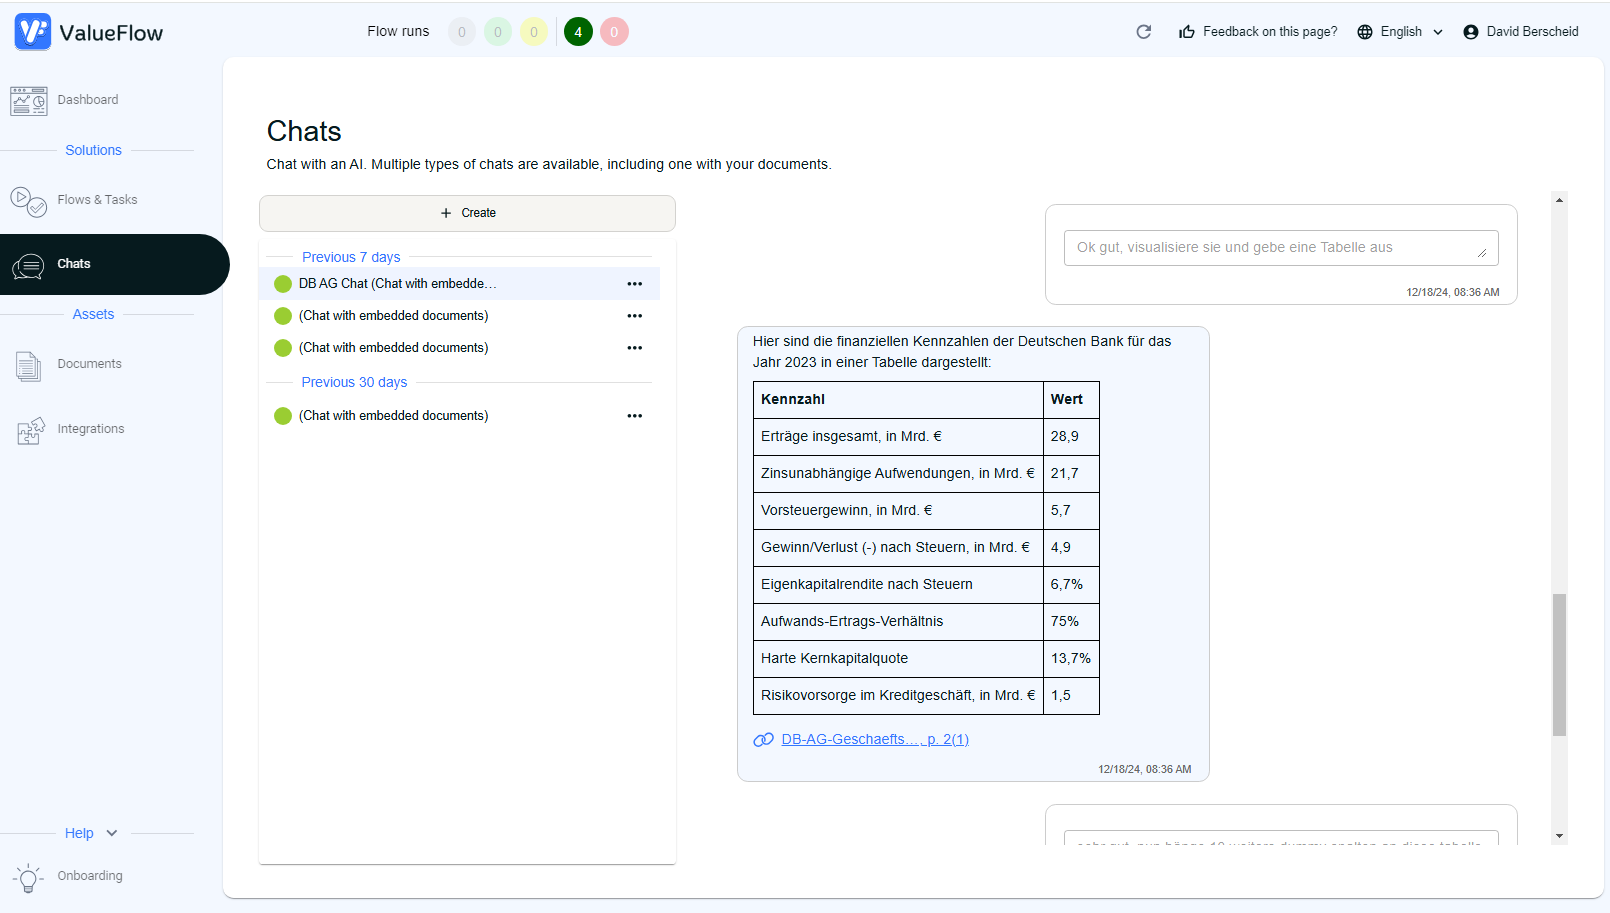1610x913 pixels.
Task: Click the Chats speech bubble icon
Action: [x=28, y=266]
